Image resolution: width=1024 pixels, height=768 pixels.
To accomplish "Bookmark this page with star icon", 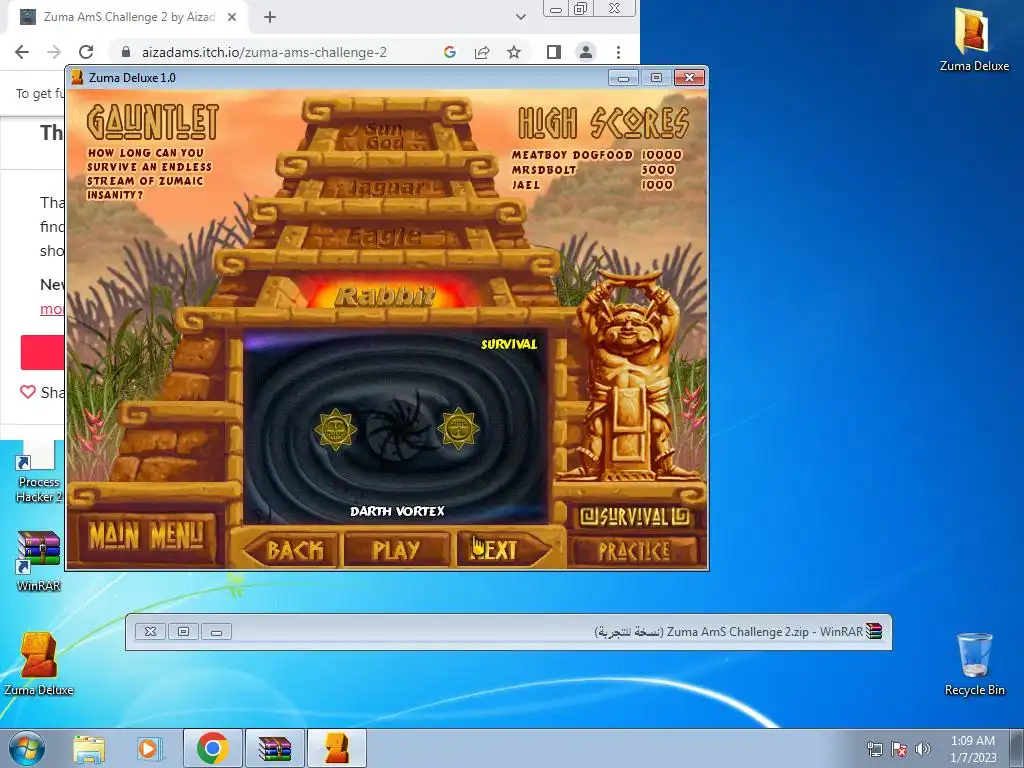I will [x=514, y=52].
